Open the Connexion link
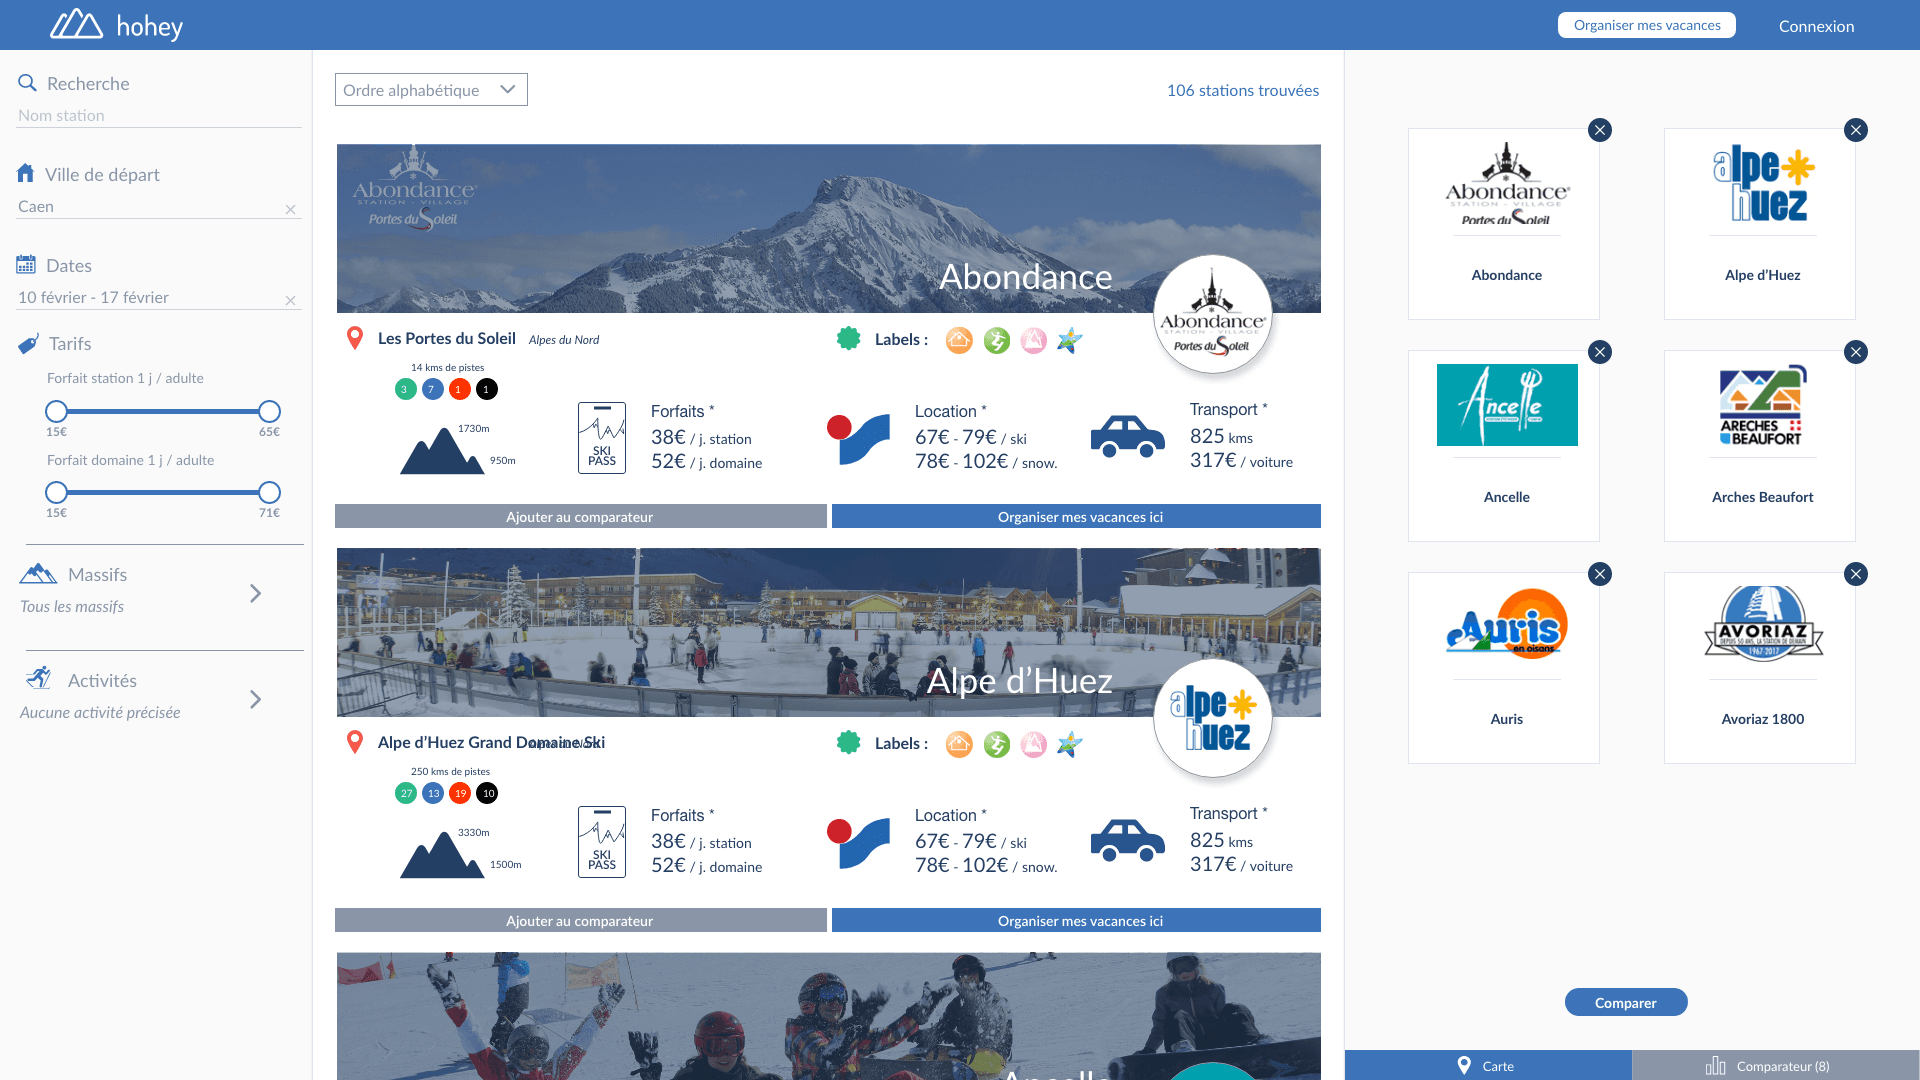 pos(1816,26)
